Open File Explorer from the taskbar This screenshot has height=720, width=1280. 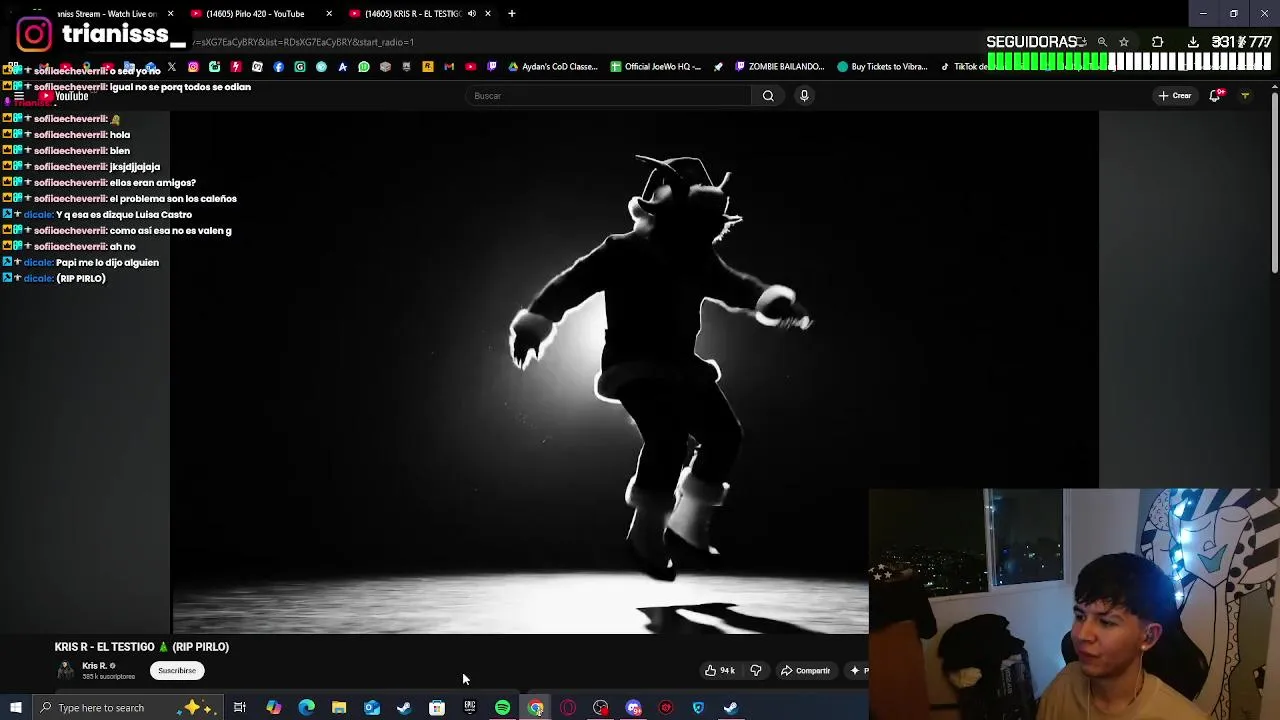[339, 708]
